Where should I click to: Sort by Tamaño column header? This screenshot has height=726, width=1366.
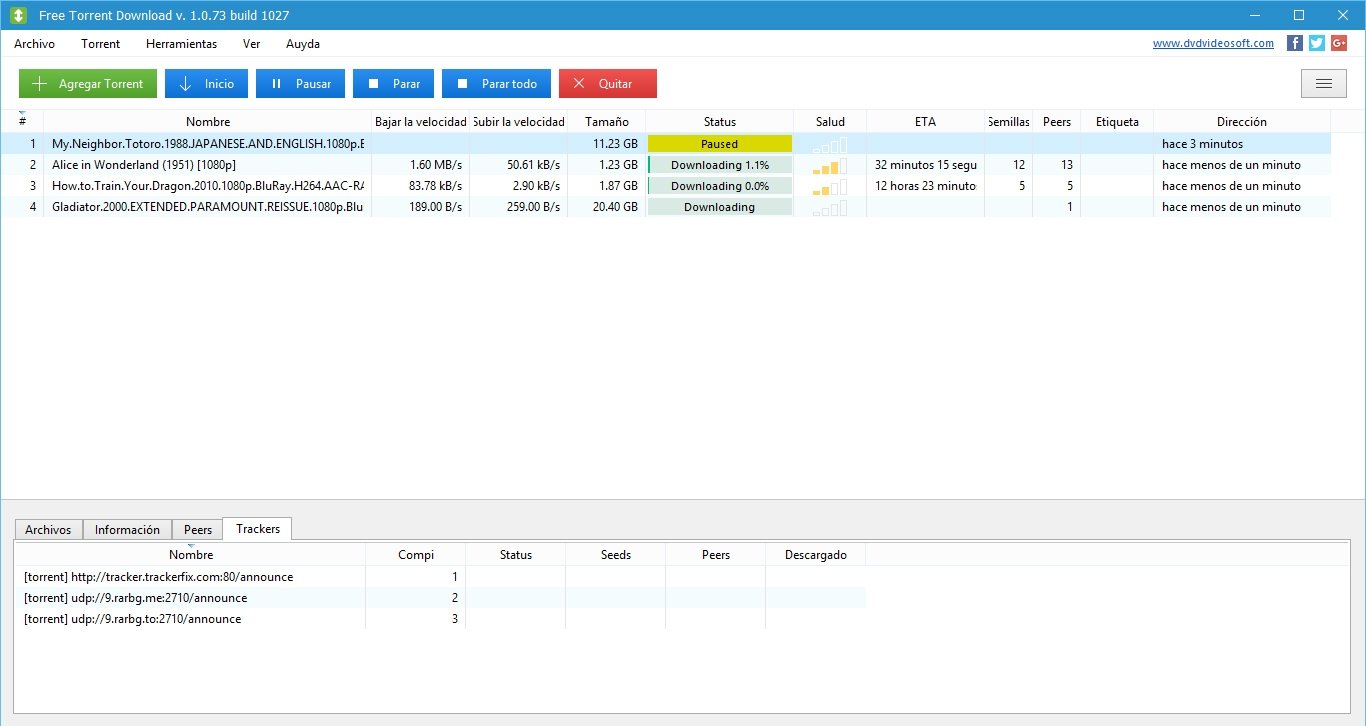[x=607, y=122]
